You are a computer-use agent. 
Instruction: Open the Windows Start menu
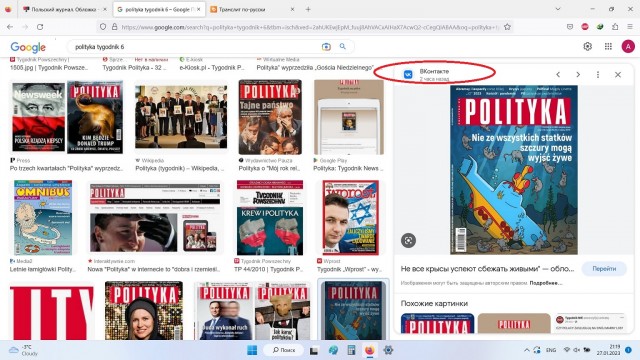[252, 350]
